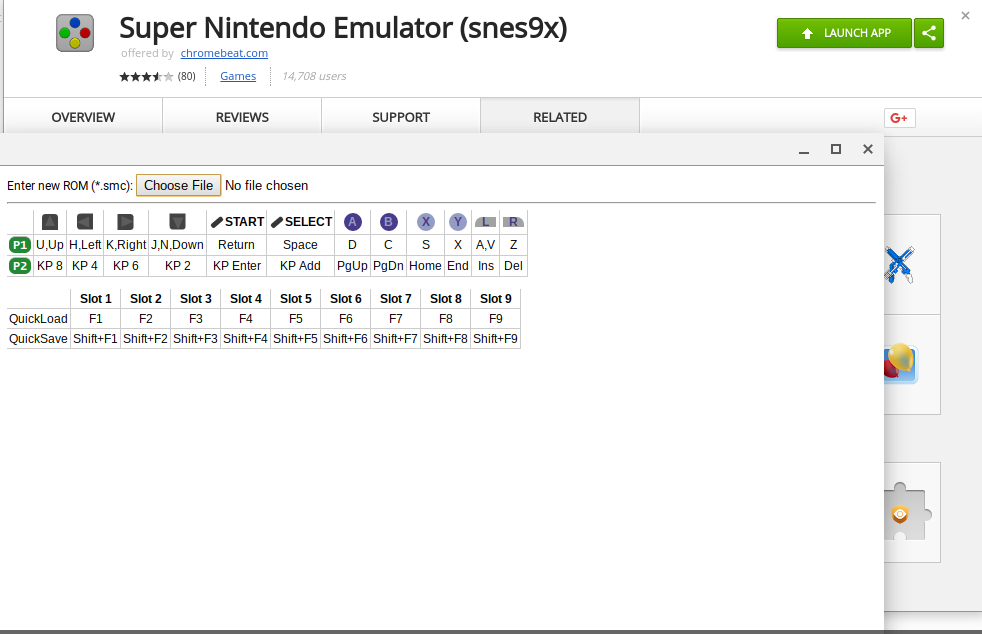982x634 pixels.
Task: Click the 'Ins' mapping cell
Action: click(485, 266)
